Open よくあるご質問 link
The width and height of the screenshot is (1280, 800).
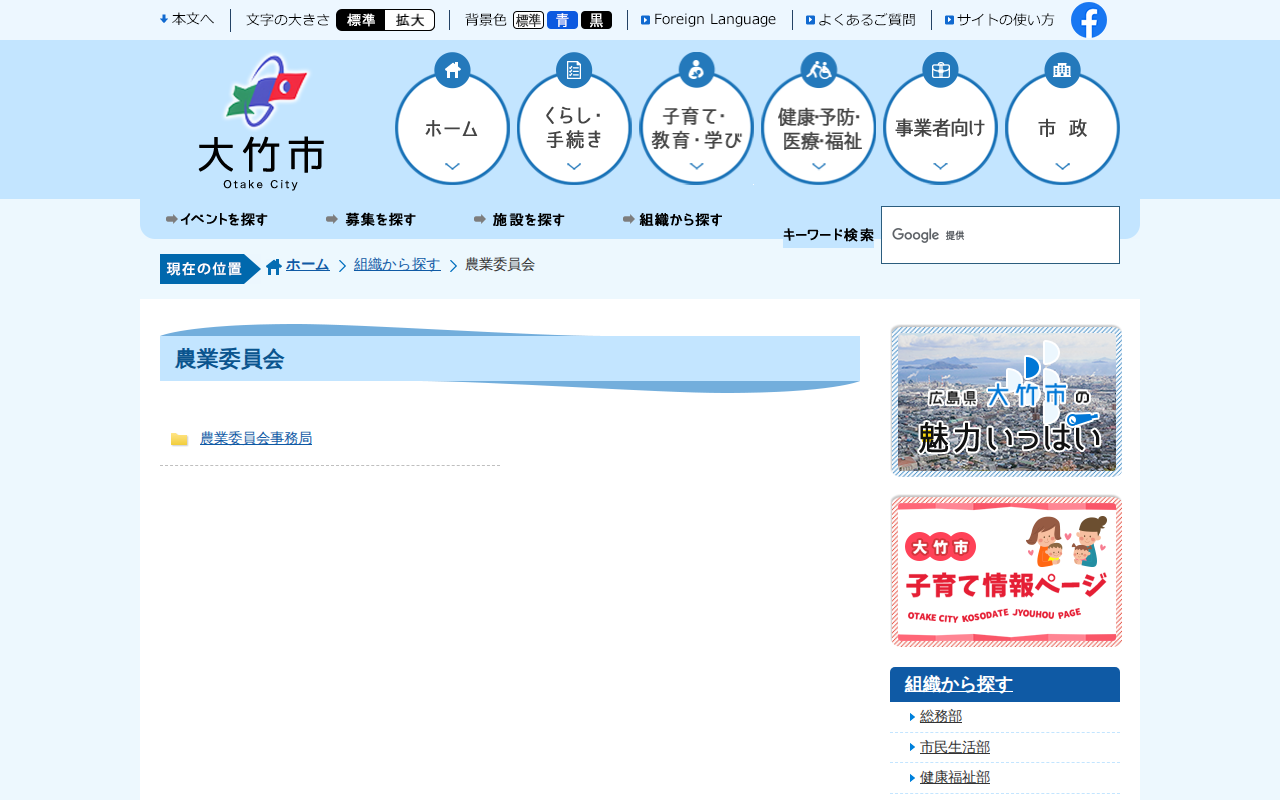click(x=860, y=20)
